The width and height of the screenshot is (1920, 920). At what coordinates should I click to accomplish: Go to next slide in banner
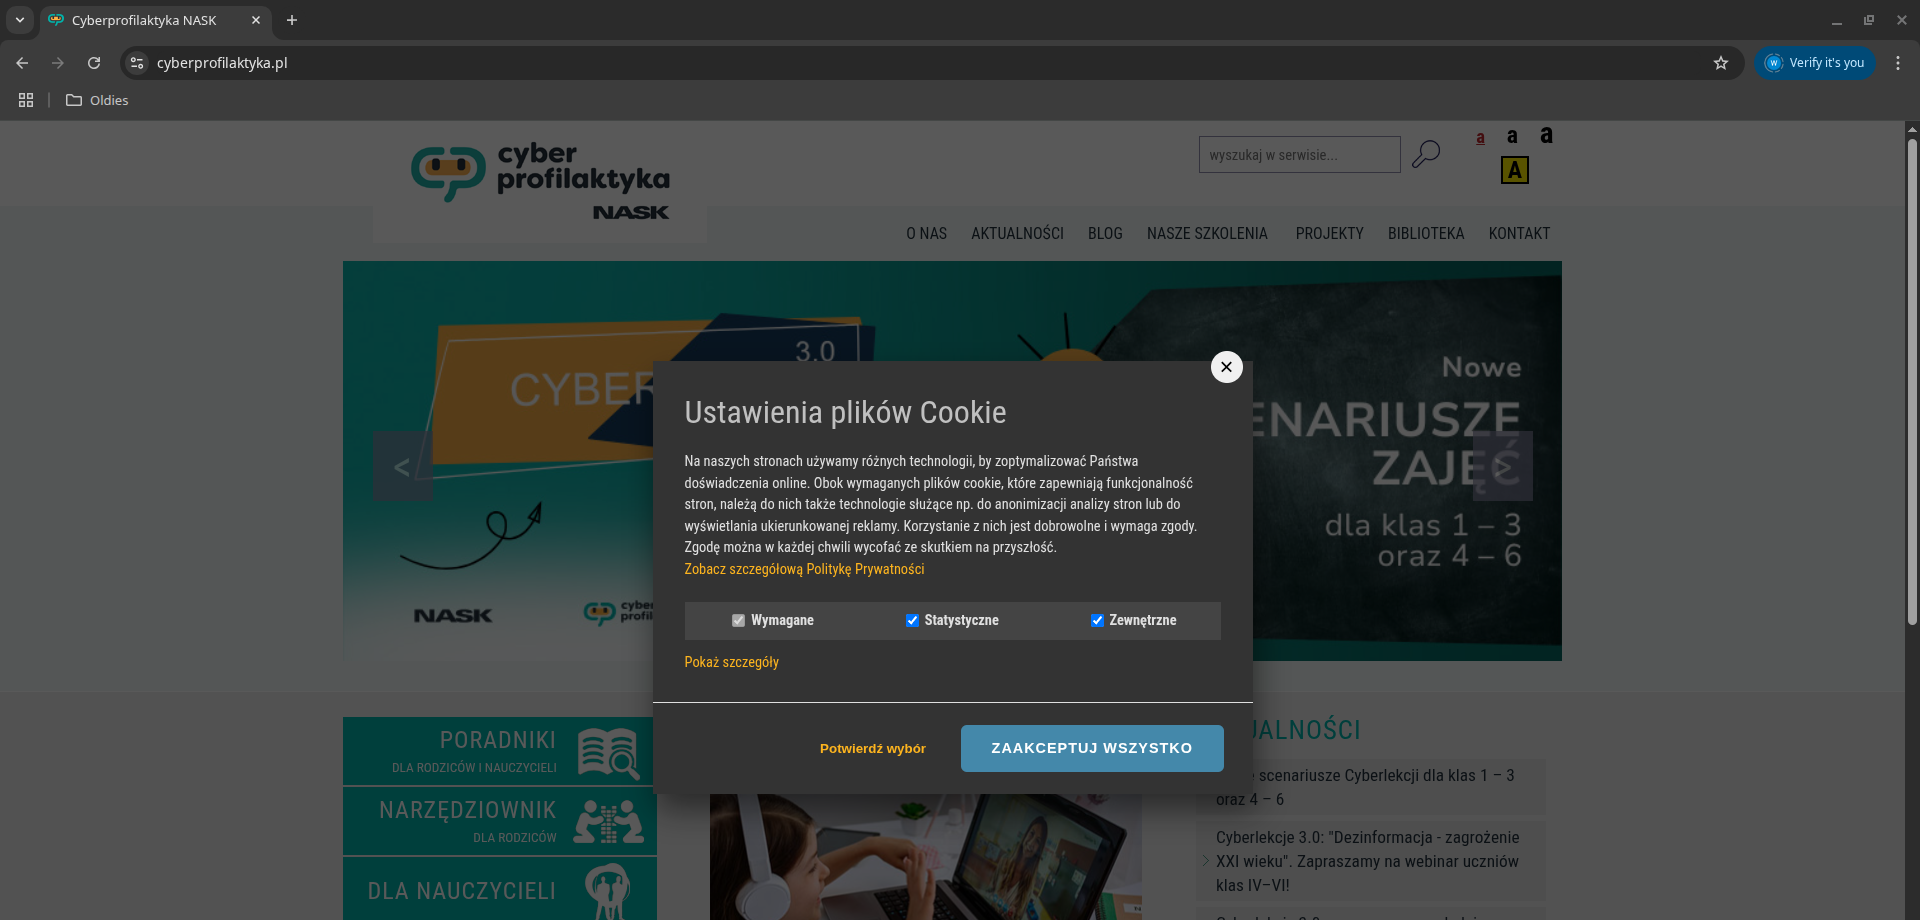pyautogui.click(x=1502, y=466)
